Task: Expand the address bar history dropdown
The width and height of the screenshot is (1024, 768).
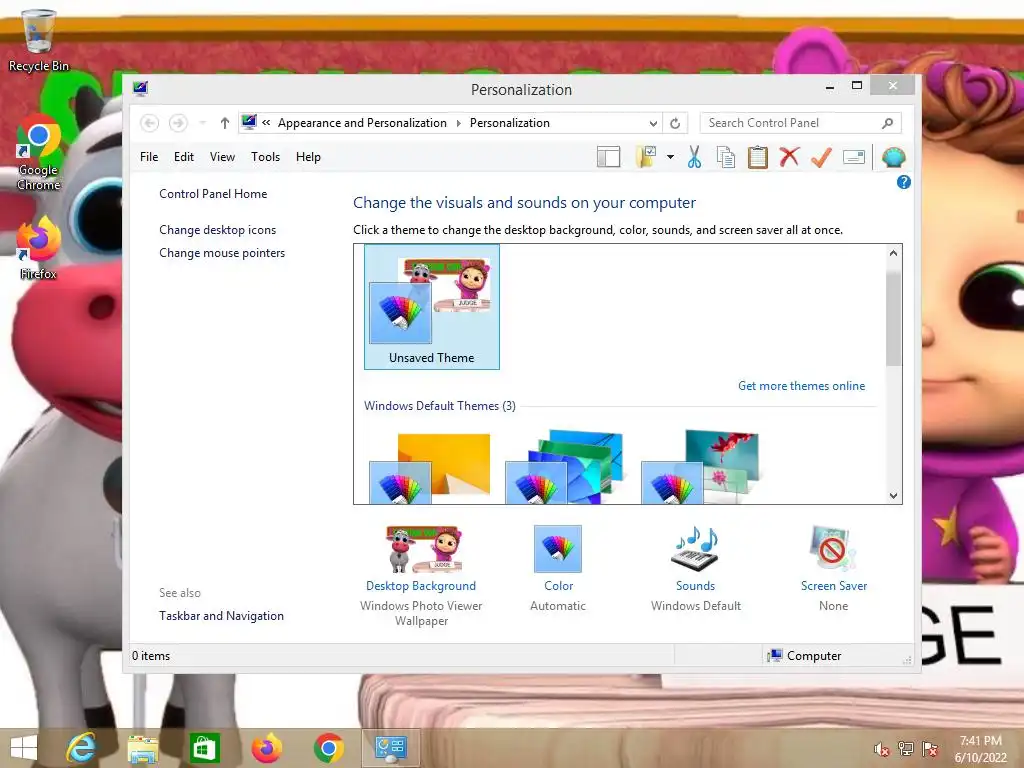Action: pyautogui.click(x=652, y=123)
